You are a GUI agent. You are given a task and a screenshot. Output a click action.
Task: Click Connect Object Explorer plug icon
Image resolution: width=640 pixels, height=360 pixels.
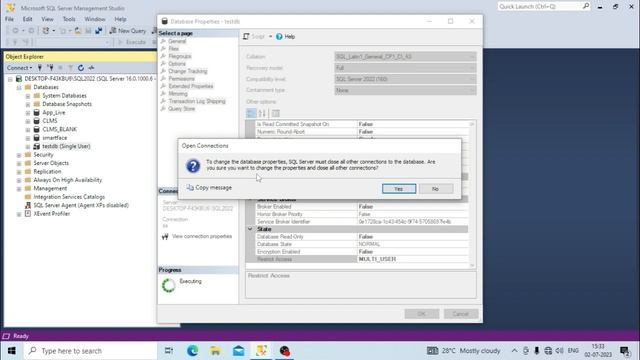tap(40, 68)
